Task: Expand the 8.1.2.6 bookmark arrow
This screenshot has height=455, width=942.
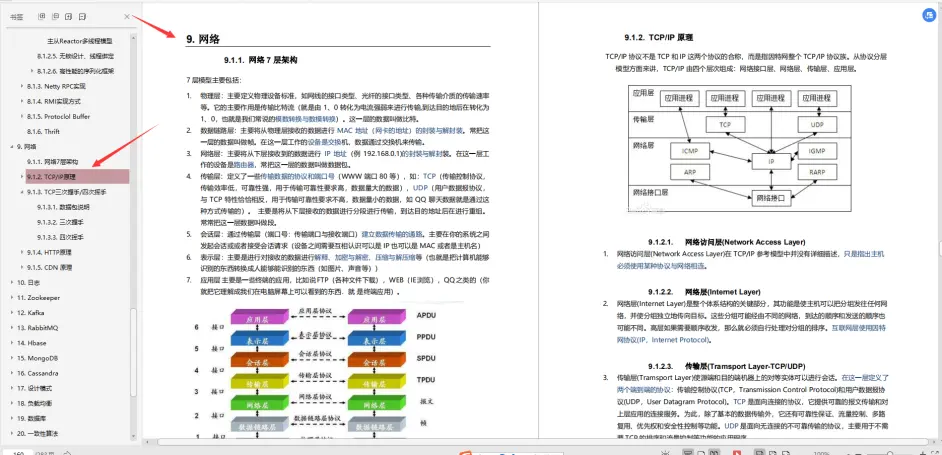Action: coord(32,71)
